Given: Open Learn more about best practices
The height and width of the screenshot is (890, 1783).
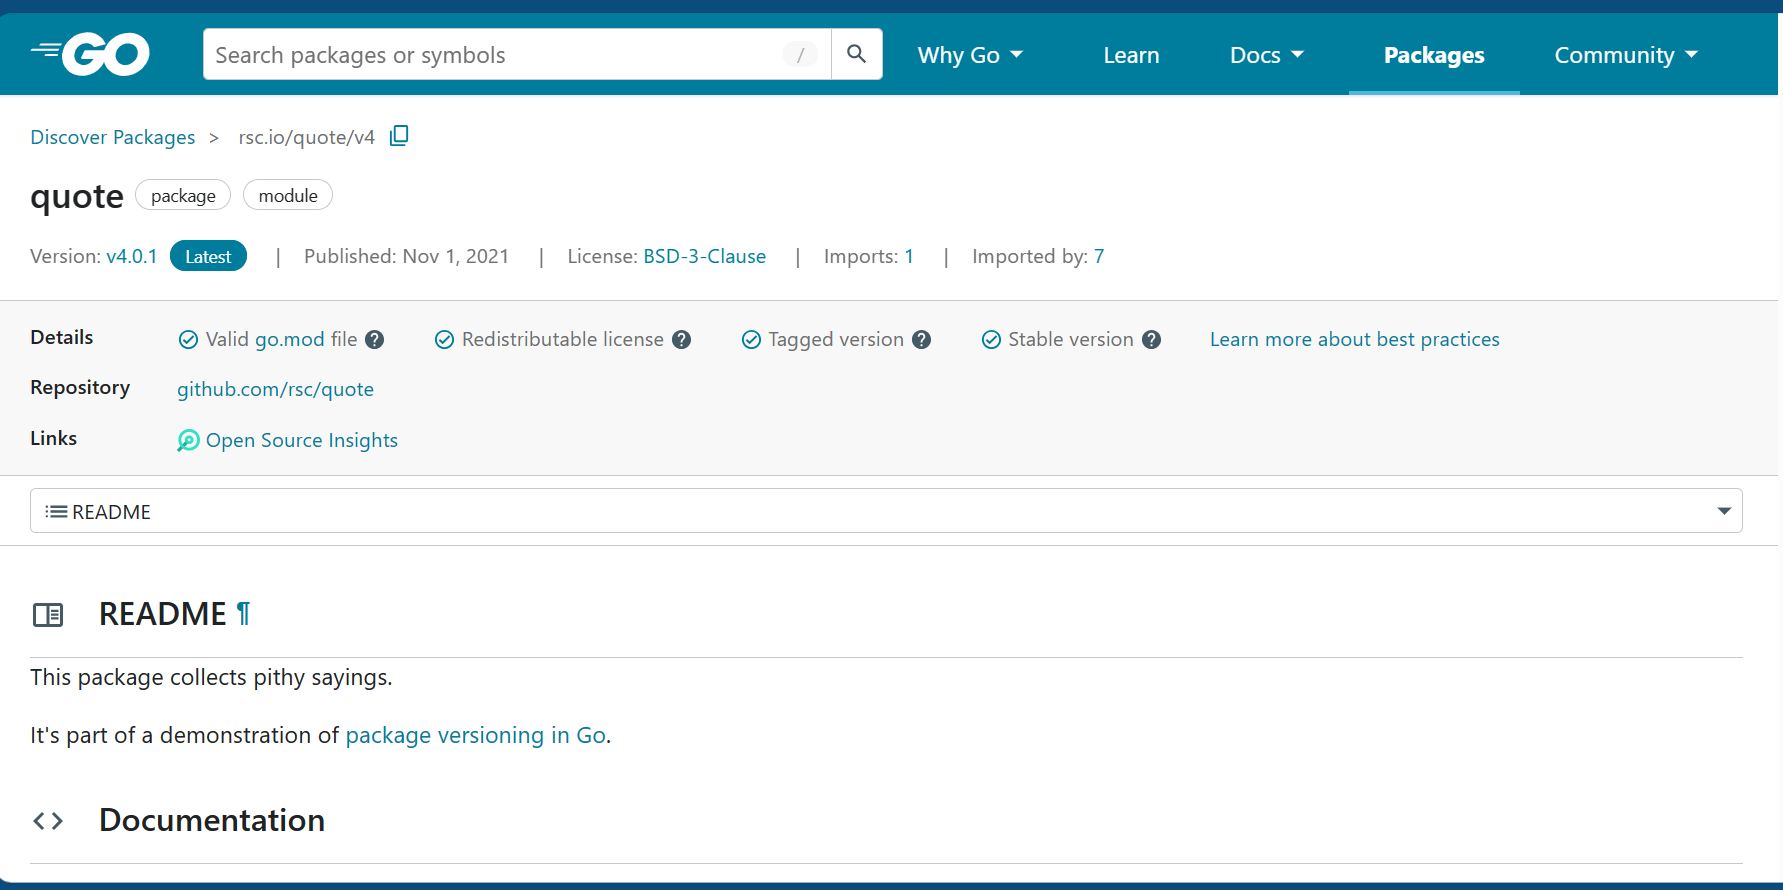Looking at the screenshot, I should pos(1355,340).
